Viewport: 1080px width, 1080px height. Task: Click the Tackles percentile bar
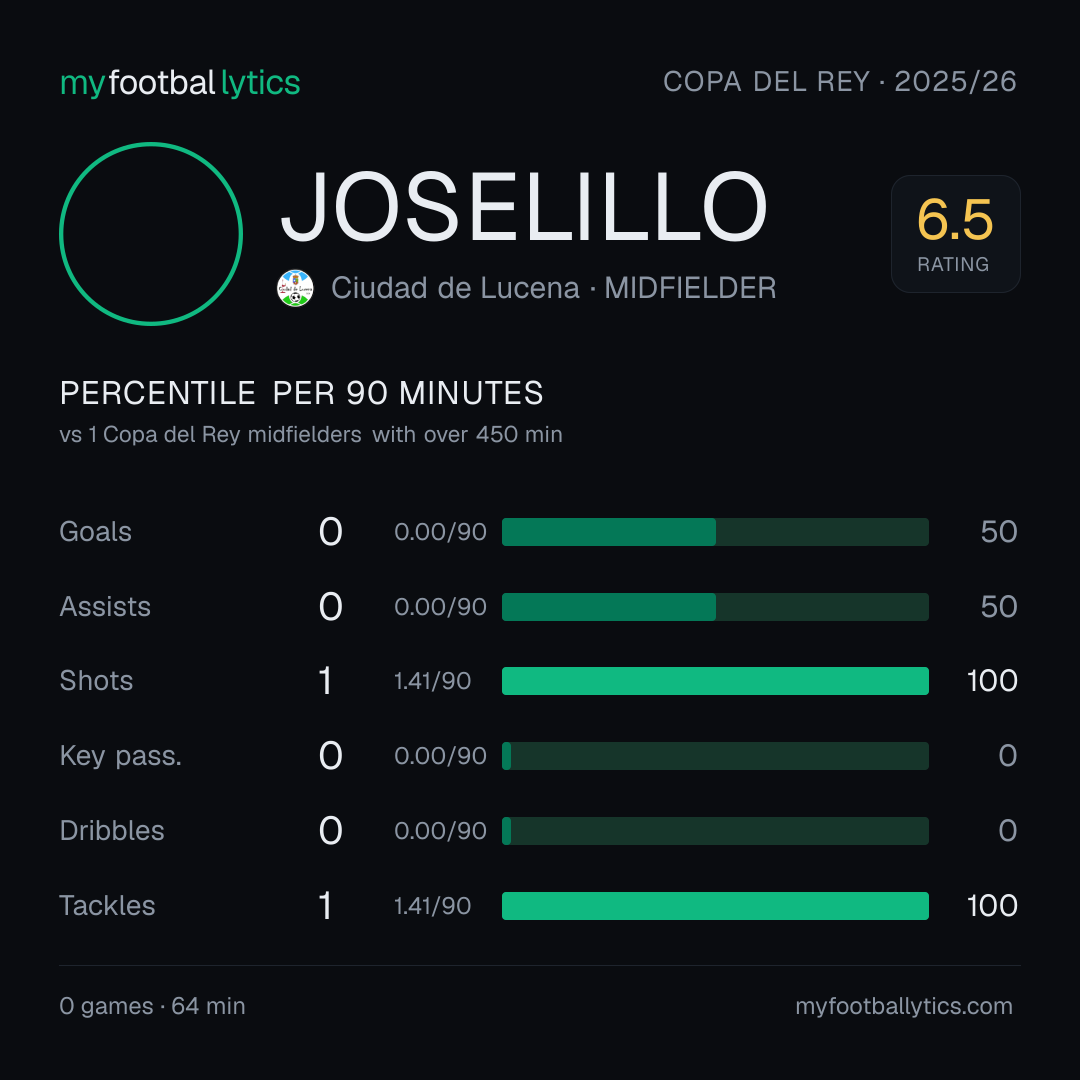click(x=715, y=906)
